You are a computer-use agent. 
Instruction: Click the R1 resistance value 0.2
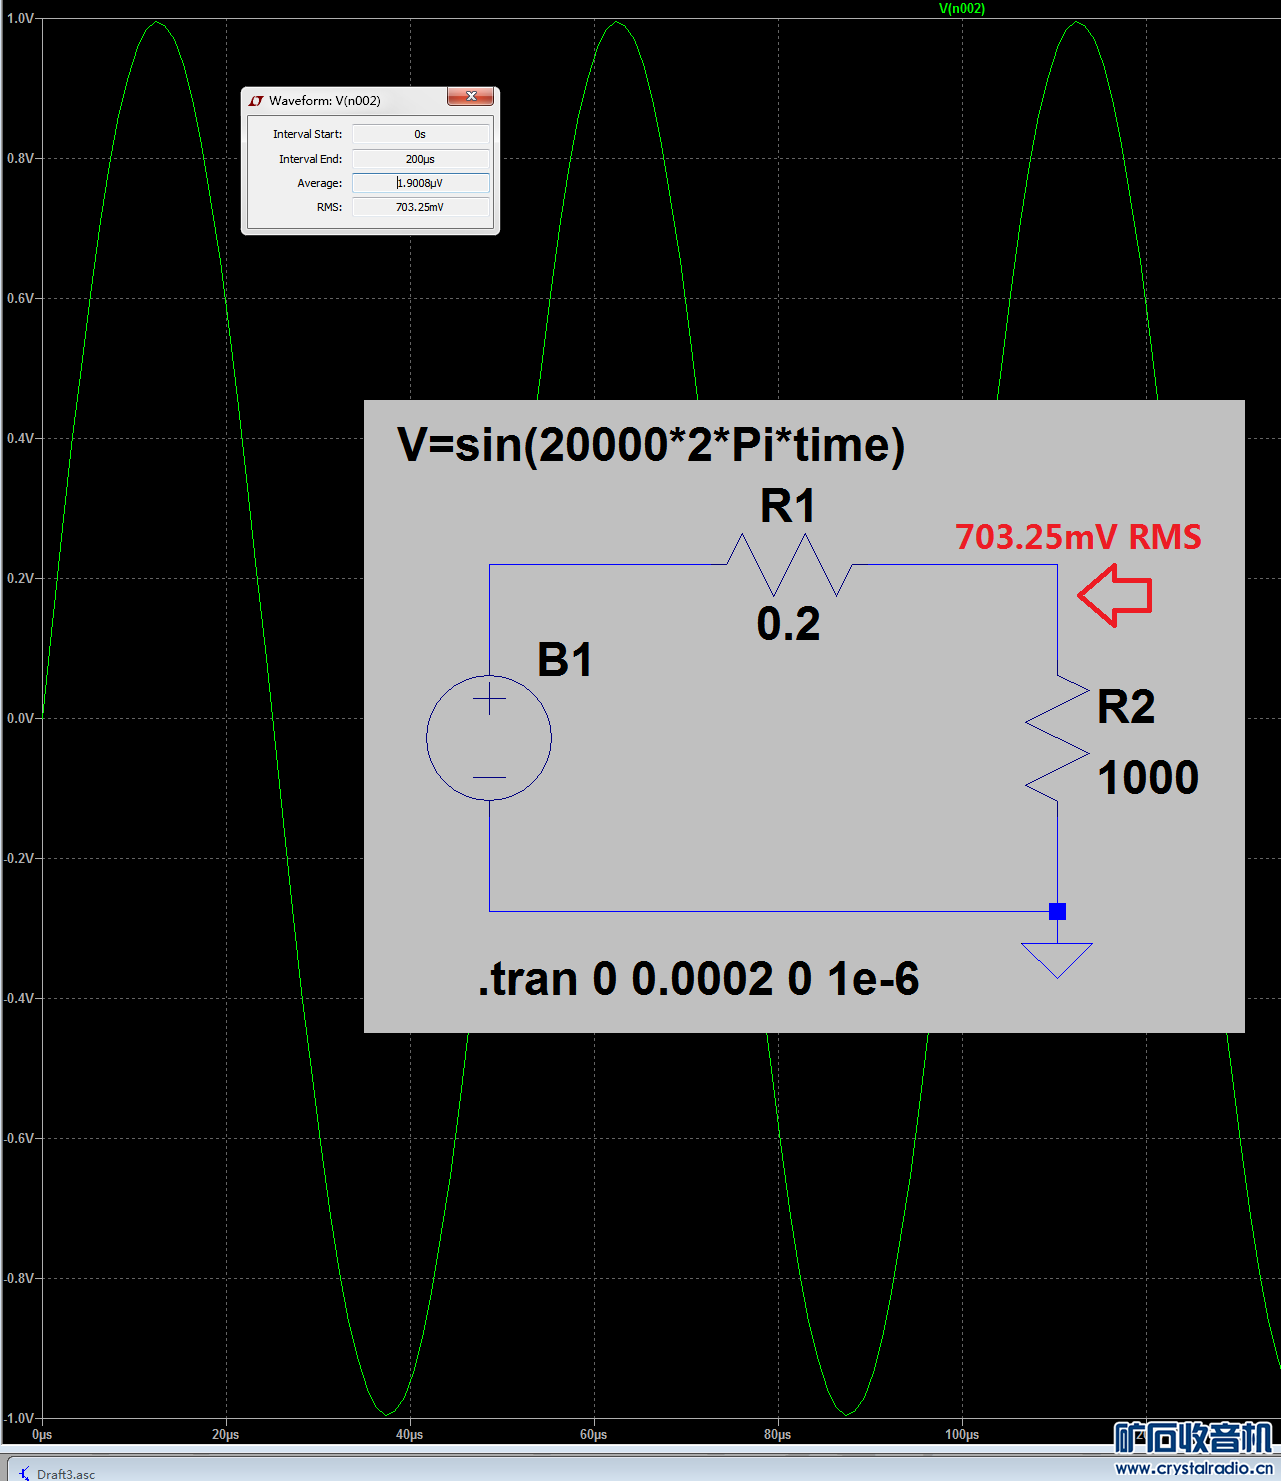click(x=789, y=624)
